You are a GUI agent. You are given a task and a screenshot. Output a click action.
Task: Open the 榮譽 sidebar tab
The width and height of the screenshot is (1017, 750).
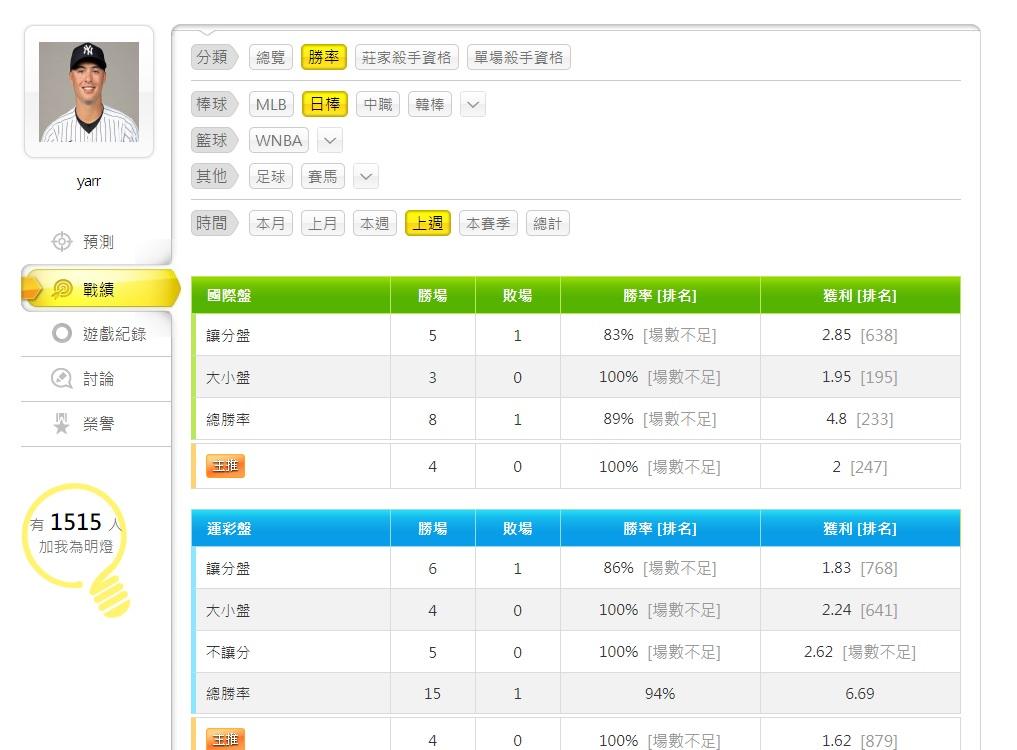point(96,424)
